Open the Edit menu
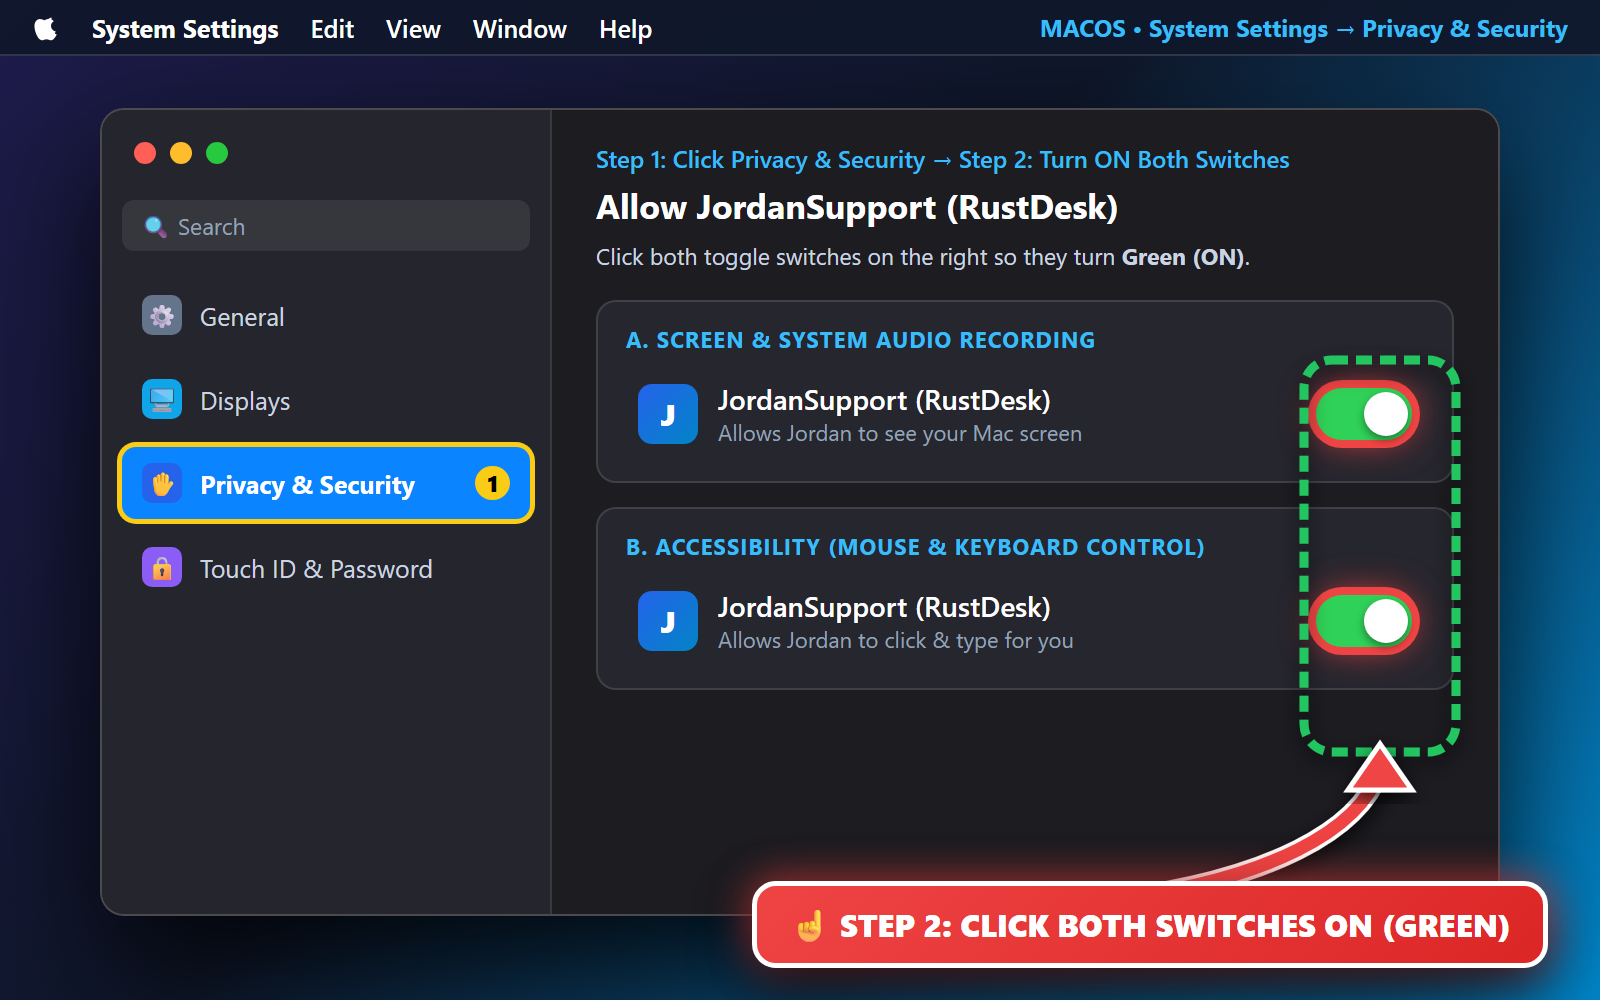Image resolution: width=1600 pixels, height=1000 pixels. [332, 29]
